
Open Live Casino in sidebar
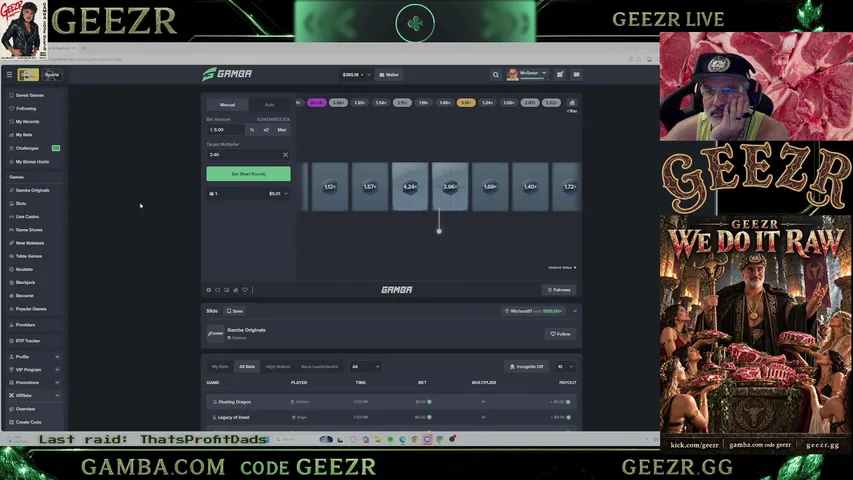click(x=27, y=217)
